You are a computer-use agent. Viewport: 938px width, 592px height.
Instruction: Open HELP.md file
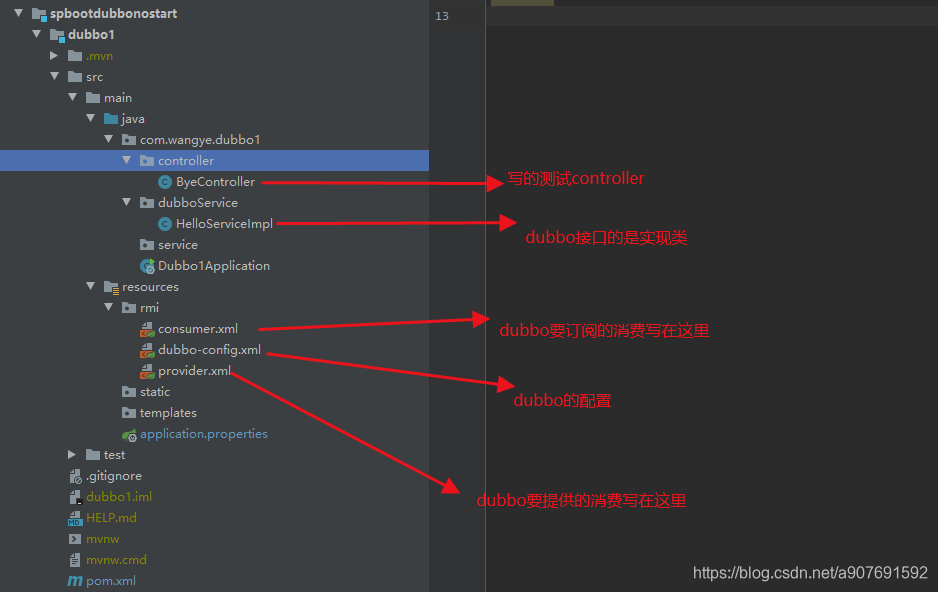pos(111,518)
